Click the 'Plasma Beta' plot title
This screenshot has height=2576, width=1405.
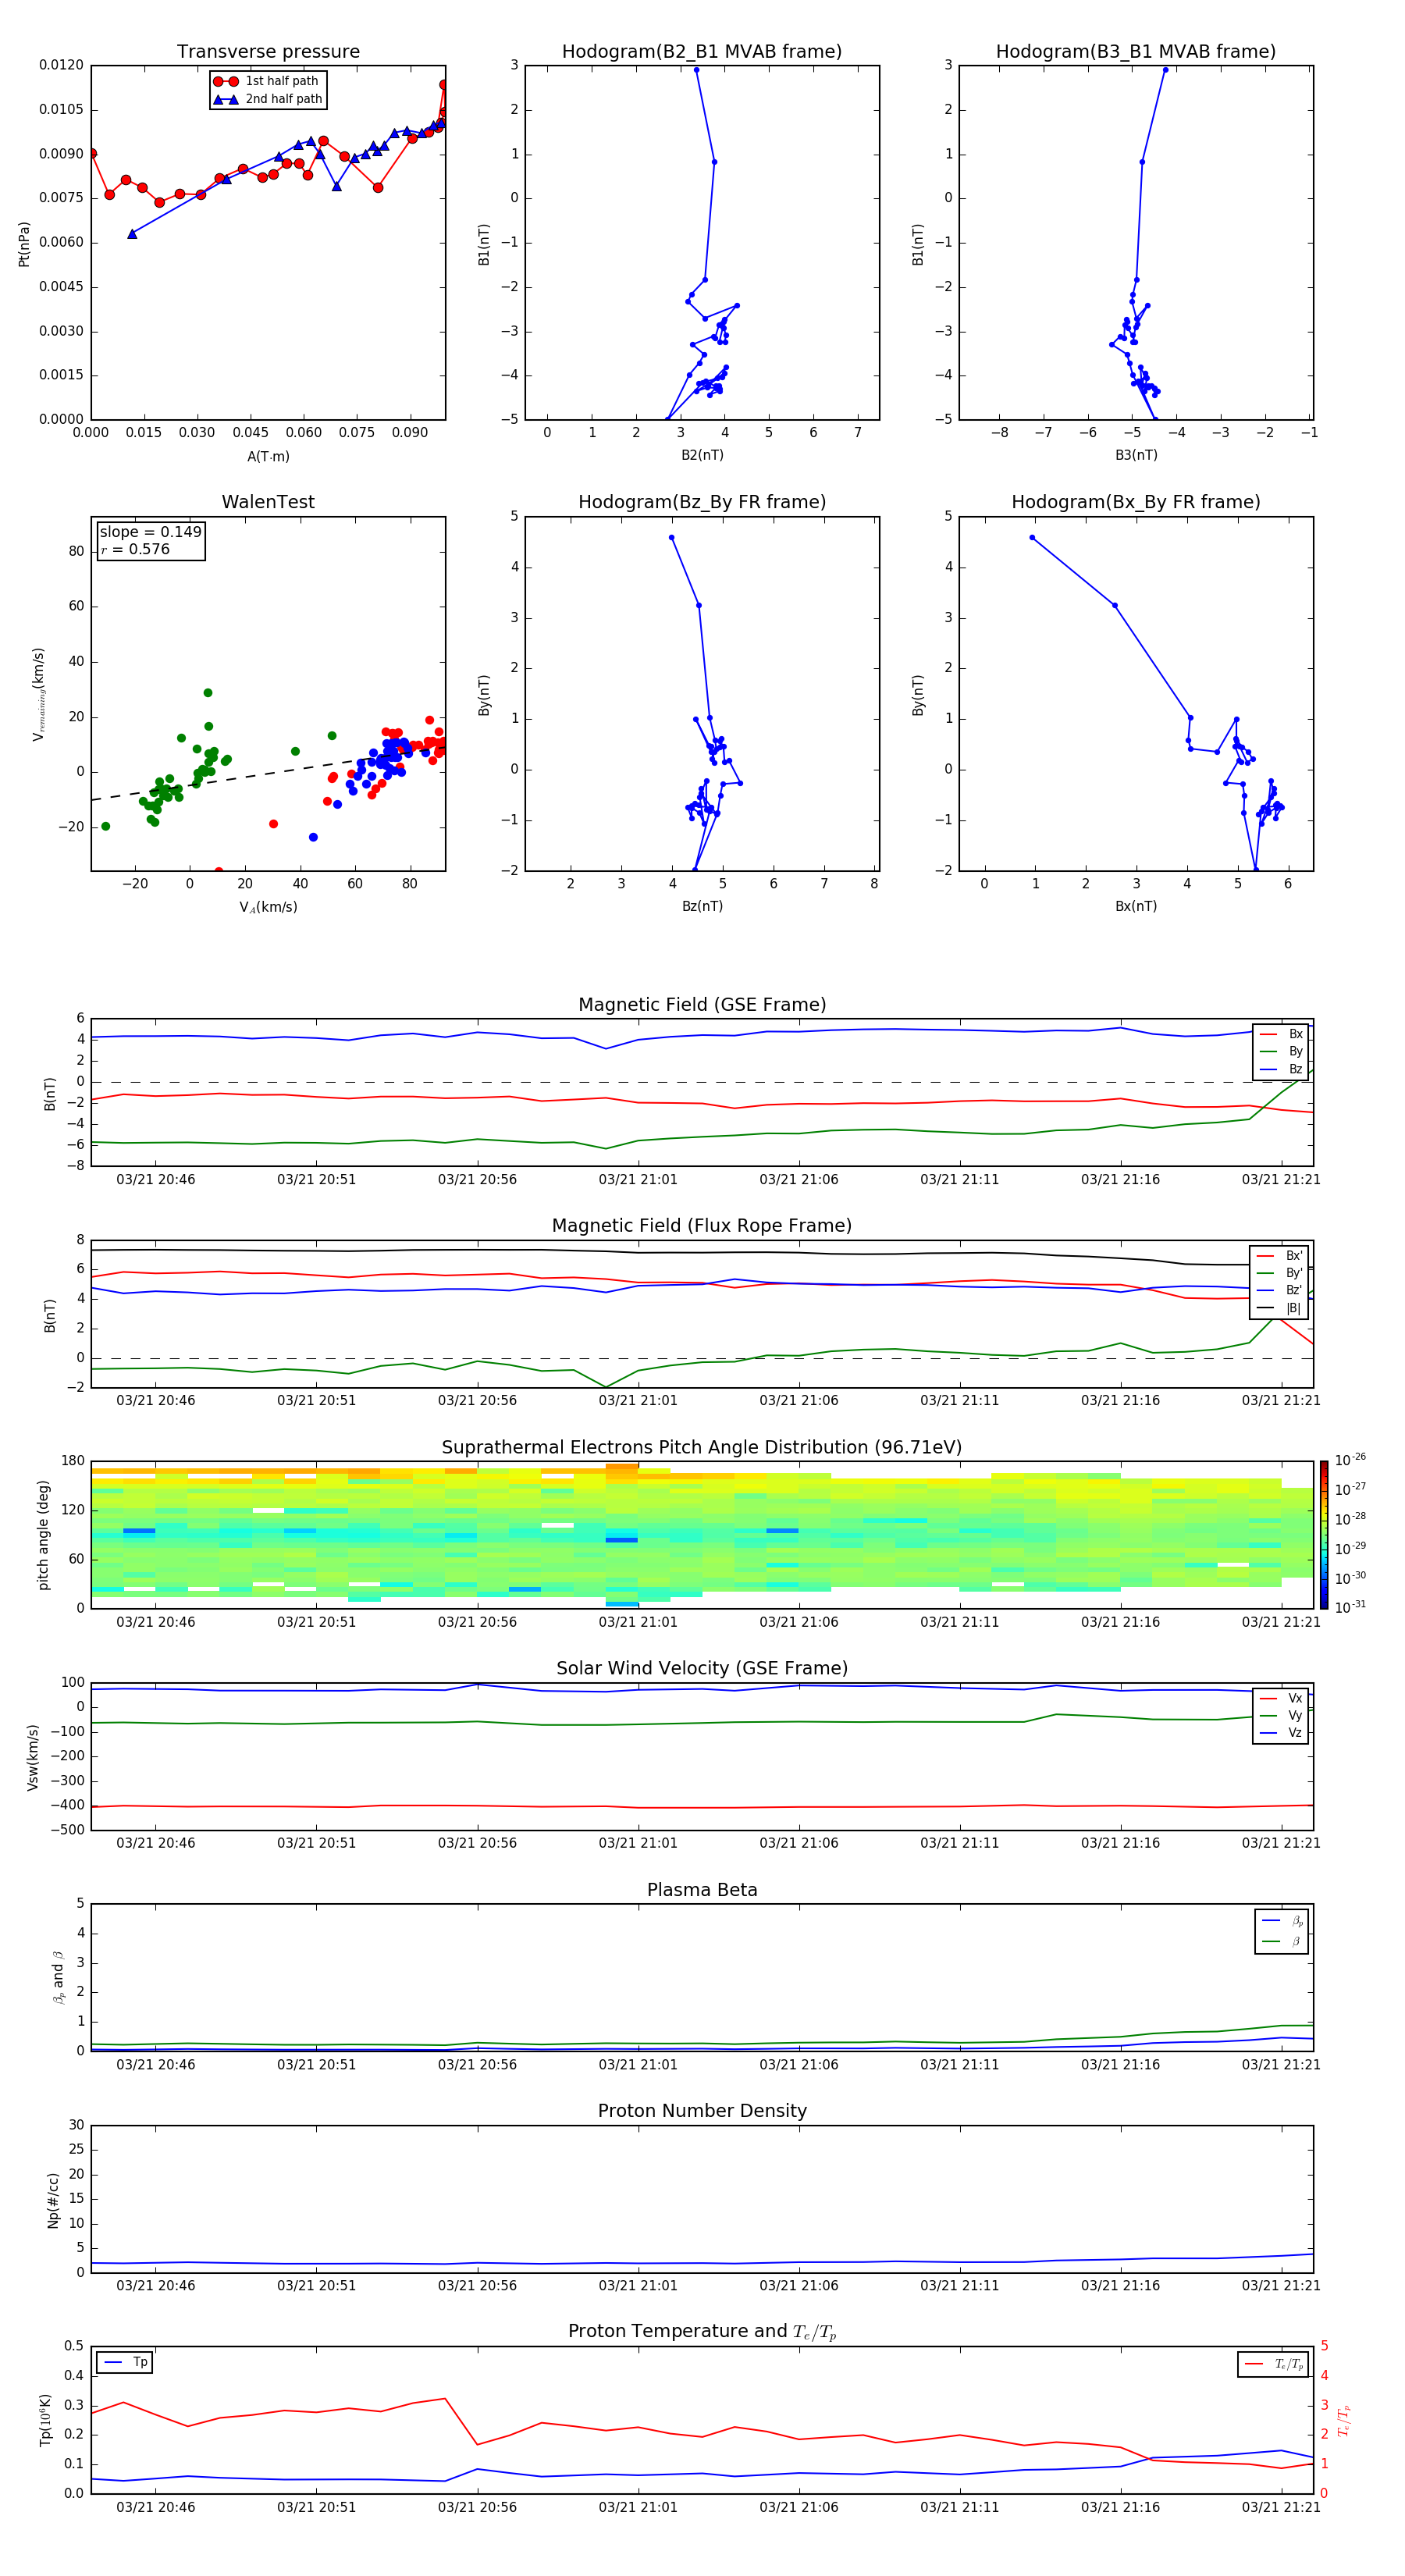pyautogui.click(x=702, y=1890)
